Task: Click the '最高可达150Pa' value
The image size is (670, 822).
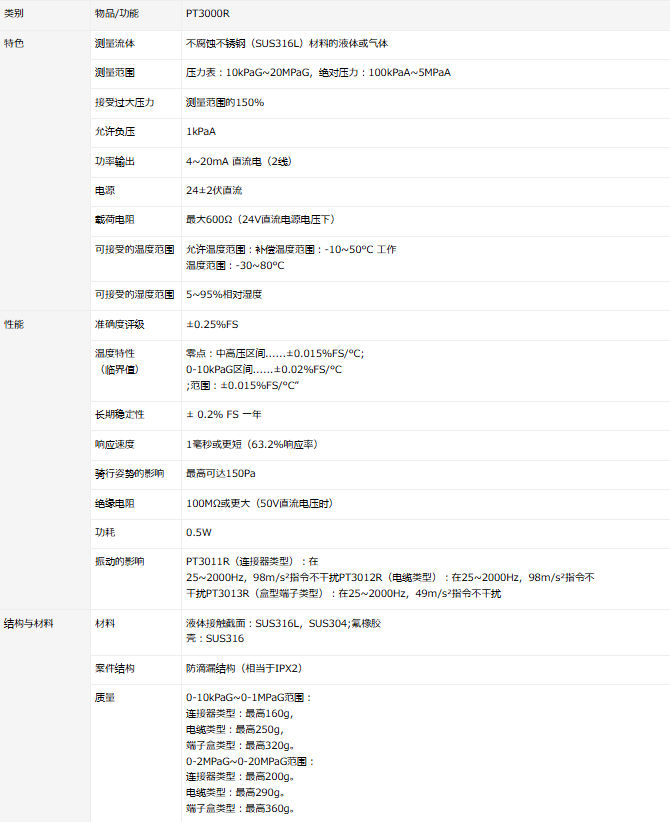Action: [x=221, y=473]
